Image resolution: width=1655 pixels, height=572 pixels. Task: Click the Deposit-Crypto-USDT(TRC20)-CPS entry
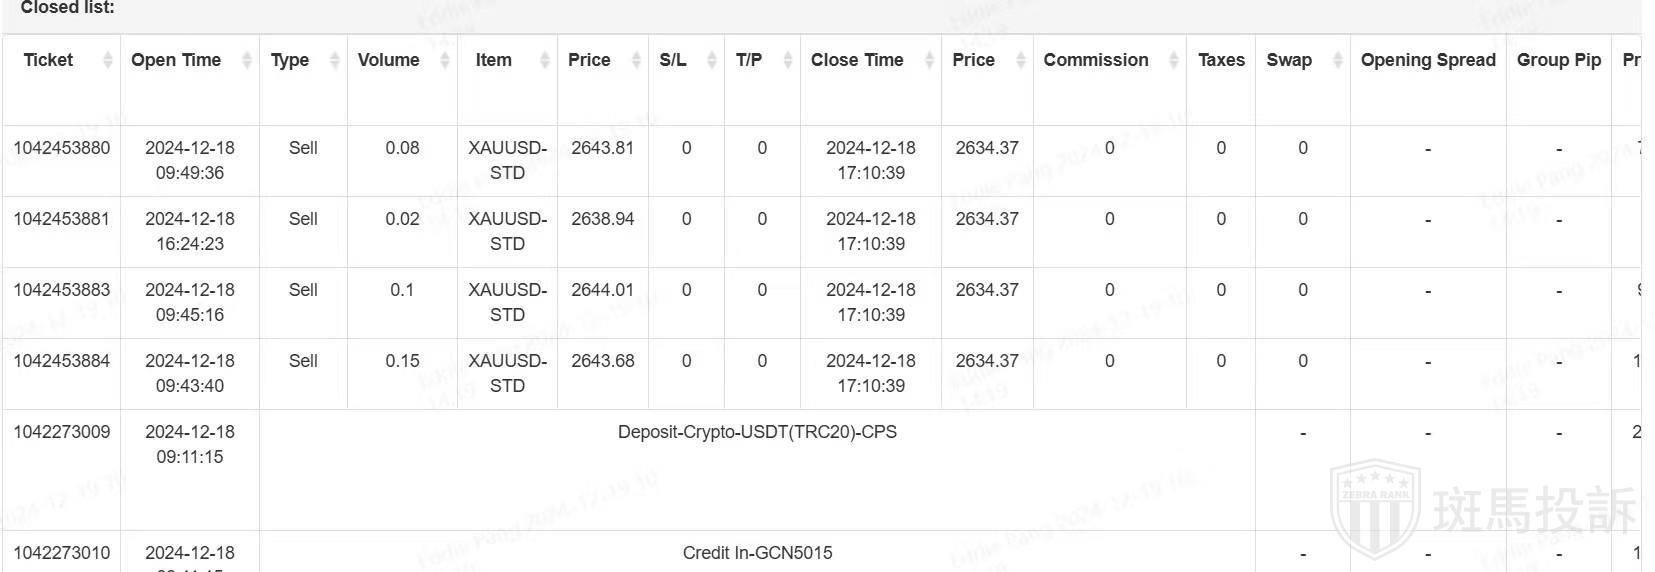757,432
